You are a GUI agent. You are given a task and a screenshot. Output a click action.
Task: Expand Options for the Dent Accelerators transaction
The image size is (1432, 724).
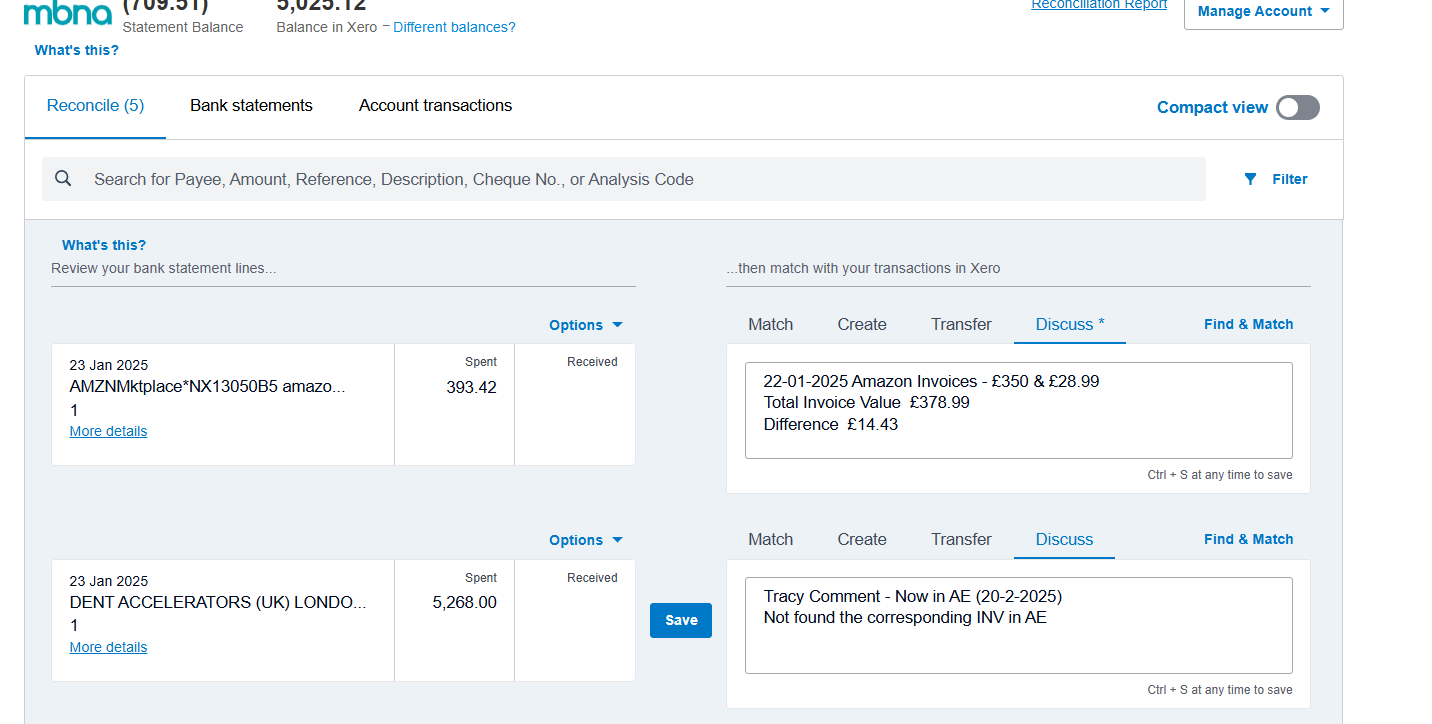pyautogui.click(x=585, y=540)
